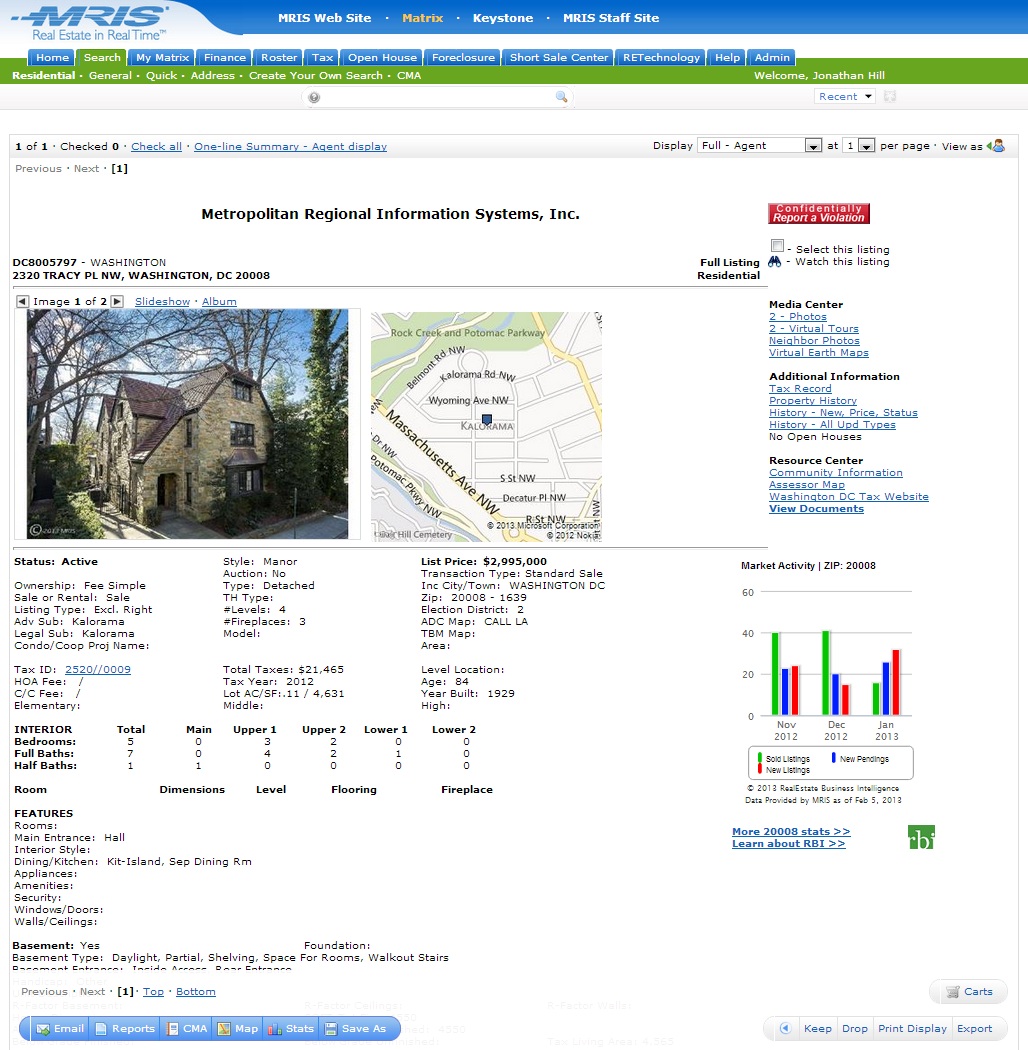Click the CMA button in bottom toolbar
The height and width of the screenshot is (1050, 1028).
188,1029
